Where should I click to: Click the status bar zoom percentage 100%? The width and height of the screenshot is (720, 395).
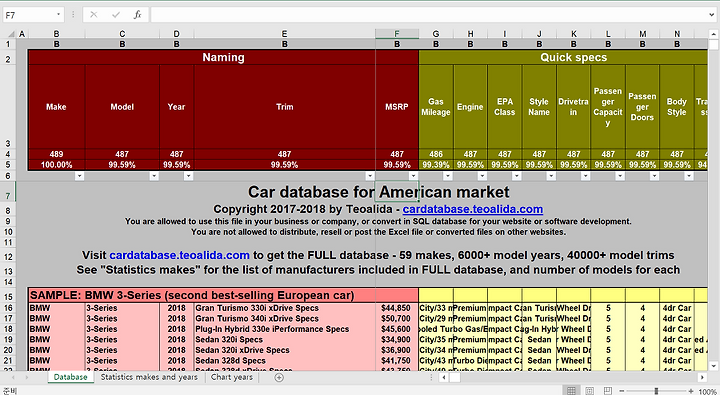tap(707, 391)
